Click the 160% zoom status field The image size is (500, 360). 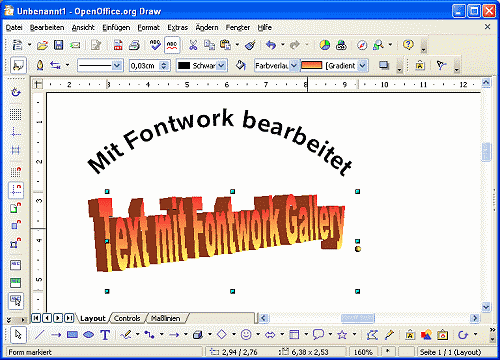(x=363, y=352)
